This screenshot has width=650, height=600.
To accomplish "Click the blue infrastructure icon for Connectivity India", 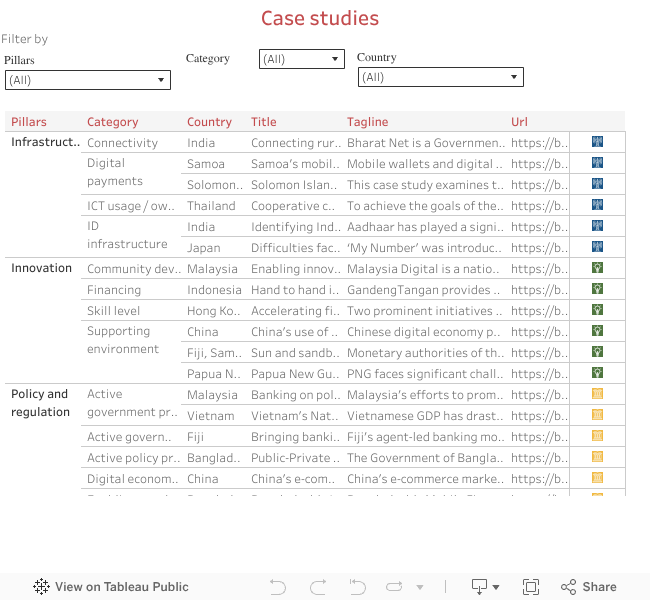I will pos(597,143).
